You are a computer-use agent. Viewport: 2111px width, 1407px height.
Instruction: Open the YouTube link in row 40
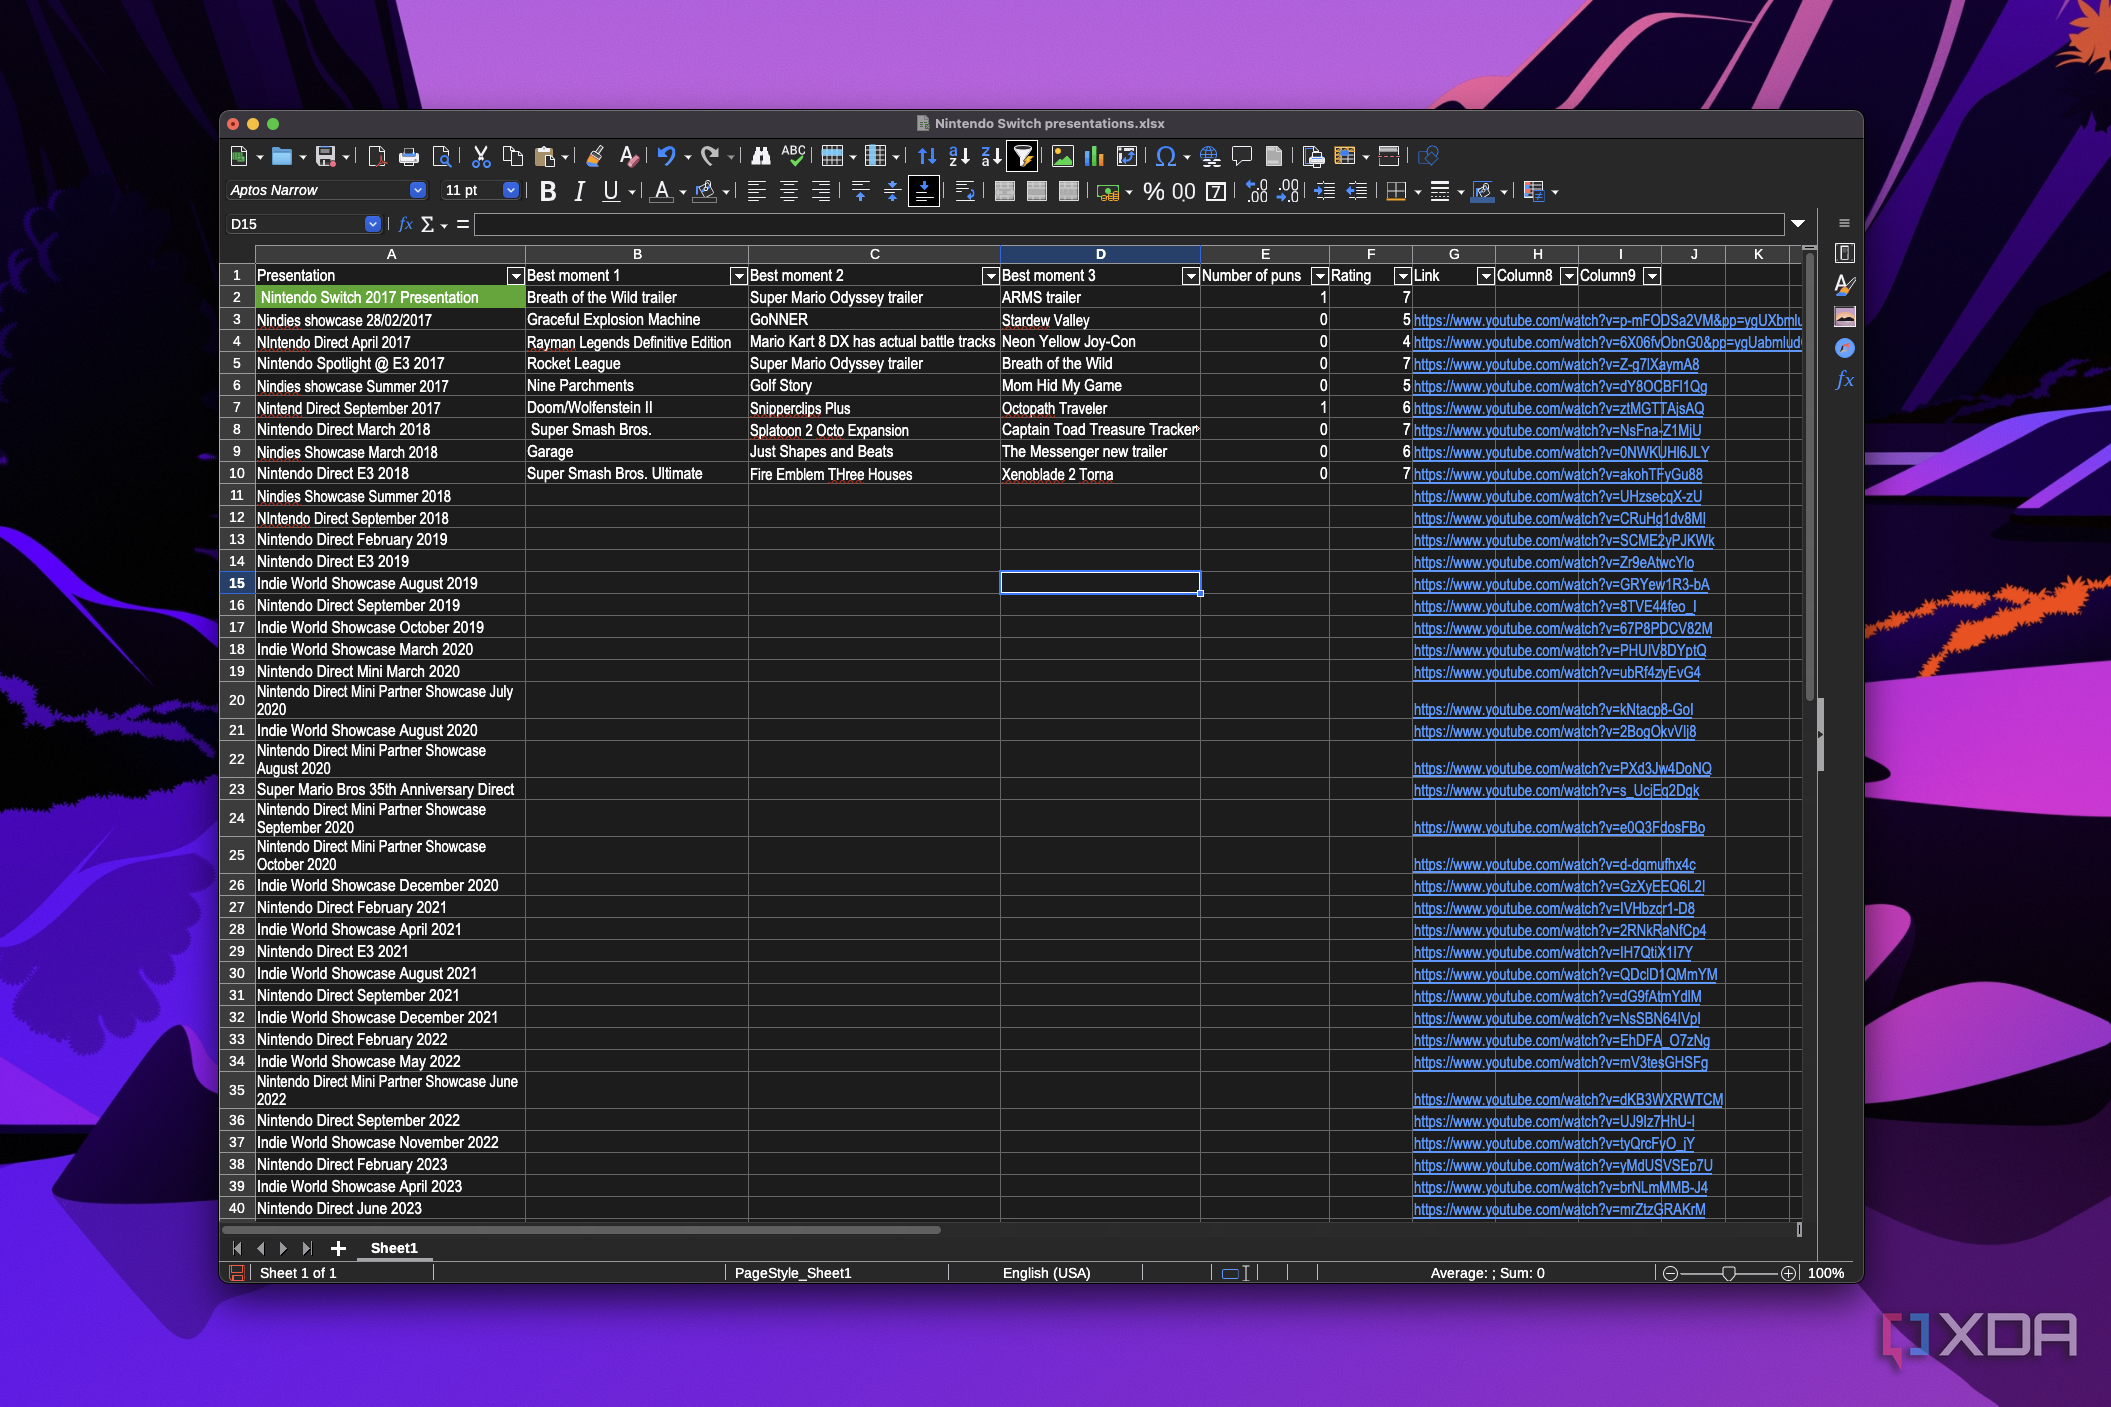[1559, 1209]
